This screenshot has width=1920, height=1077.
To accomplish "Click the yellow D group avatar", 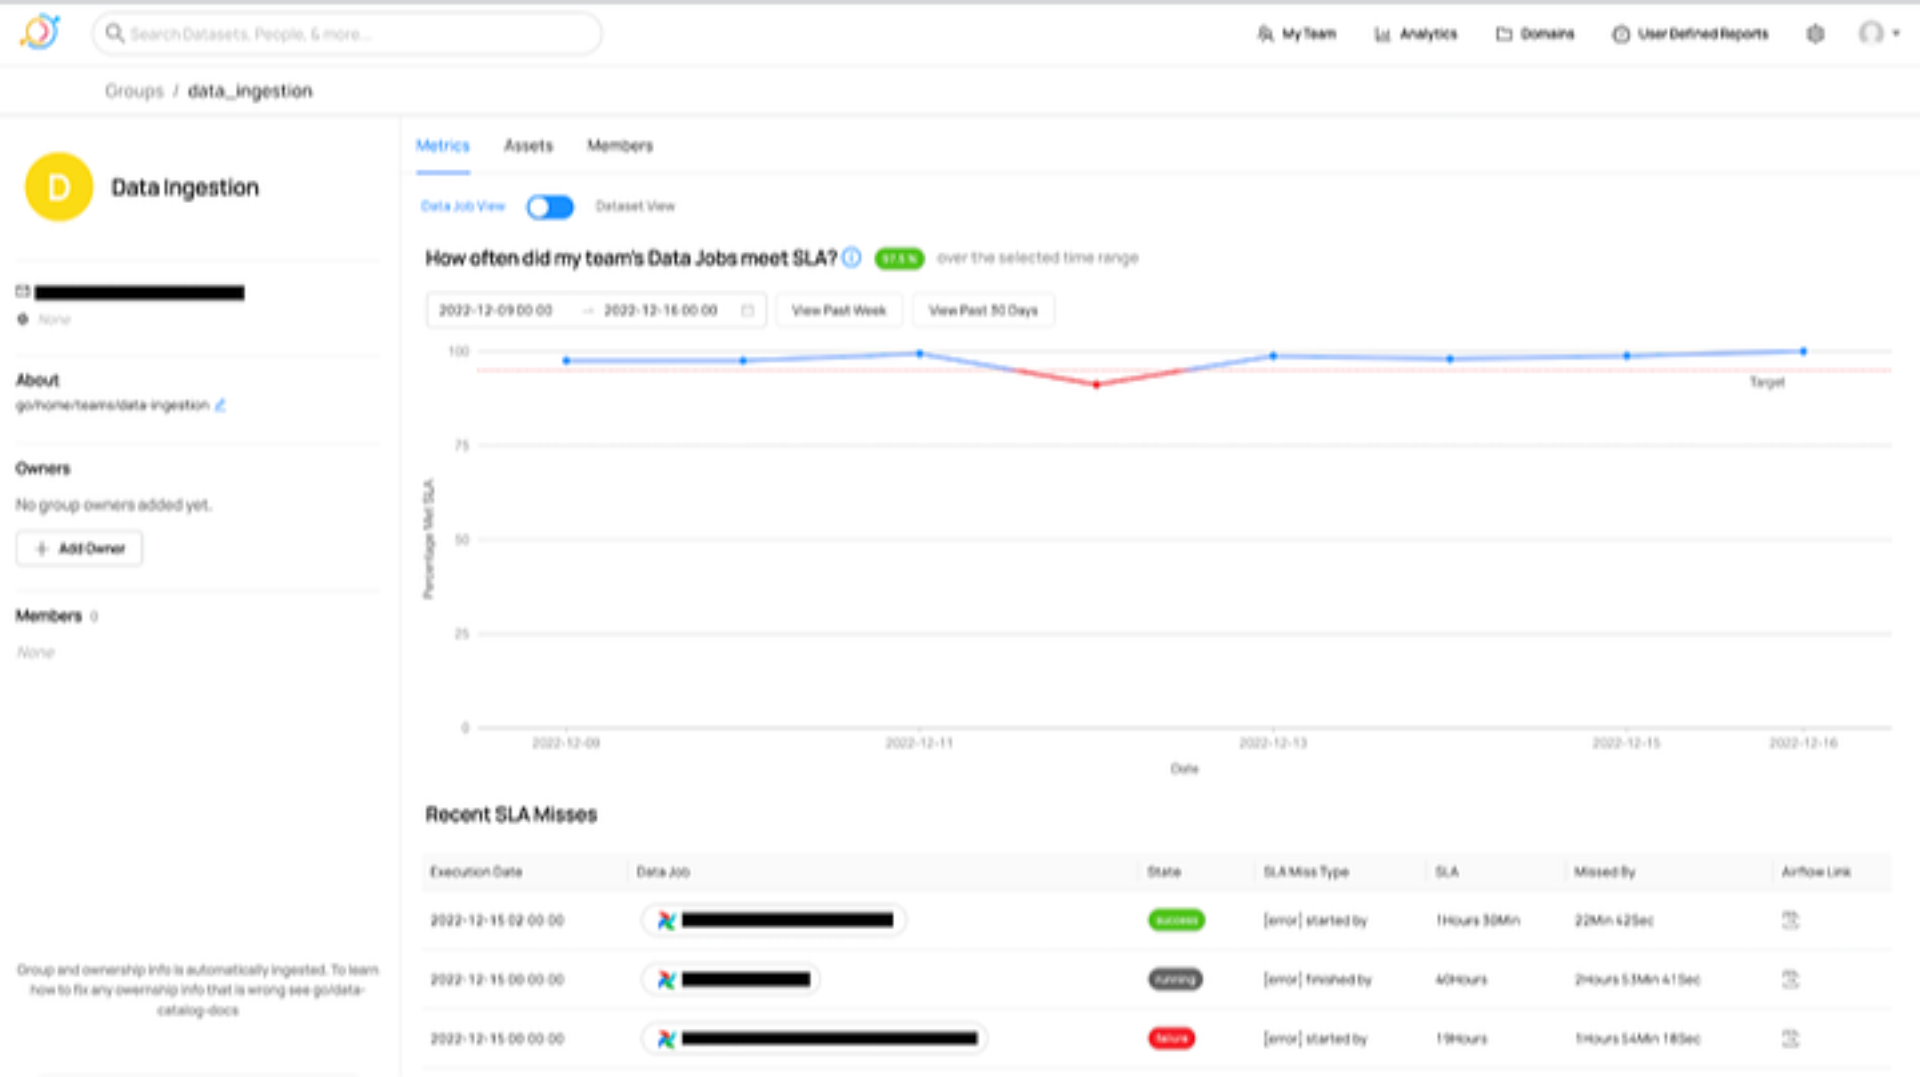I will [59, 187].
